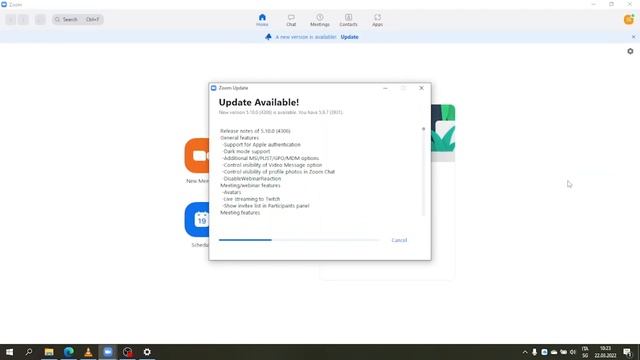The image size is (640, 360).
Task: Show hidden system tray icons
Action: point(525,352)
